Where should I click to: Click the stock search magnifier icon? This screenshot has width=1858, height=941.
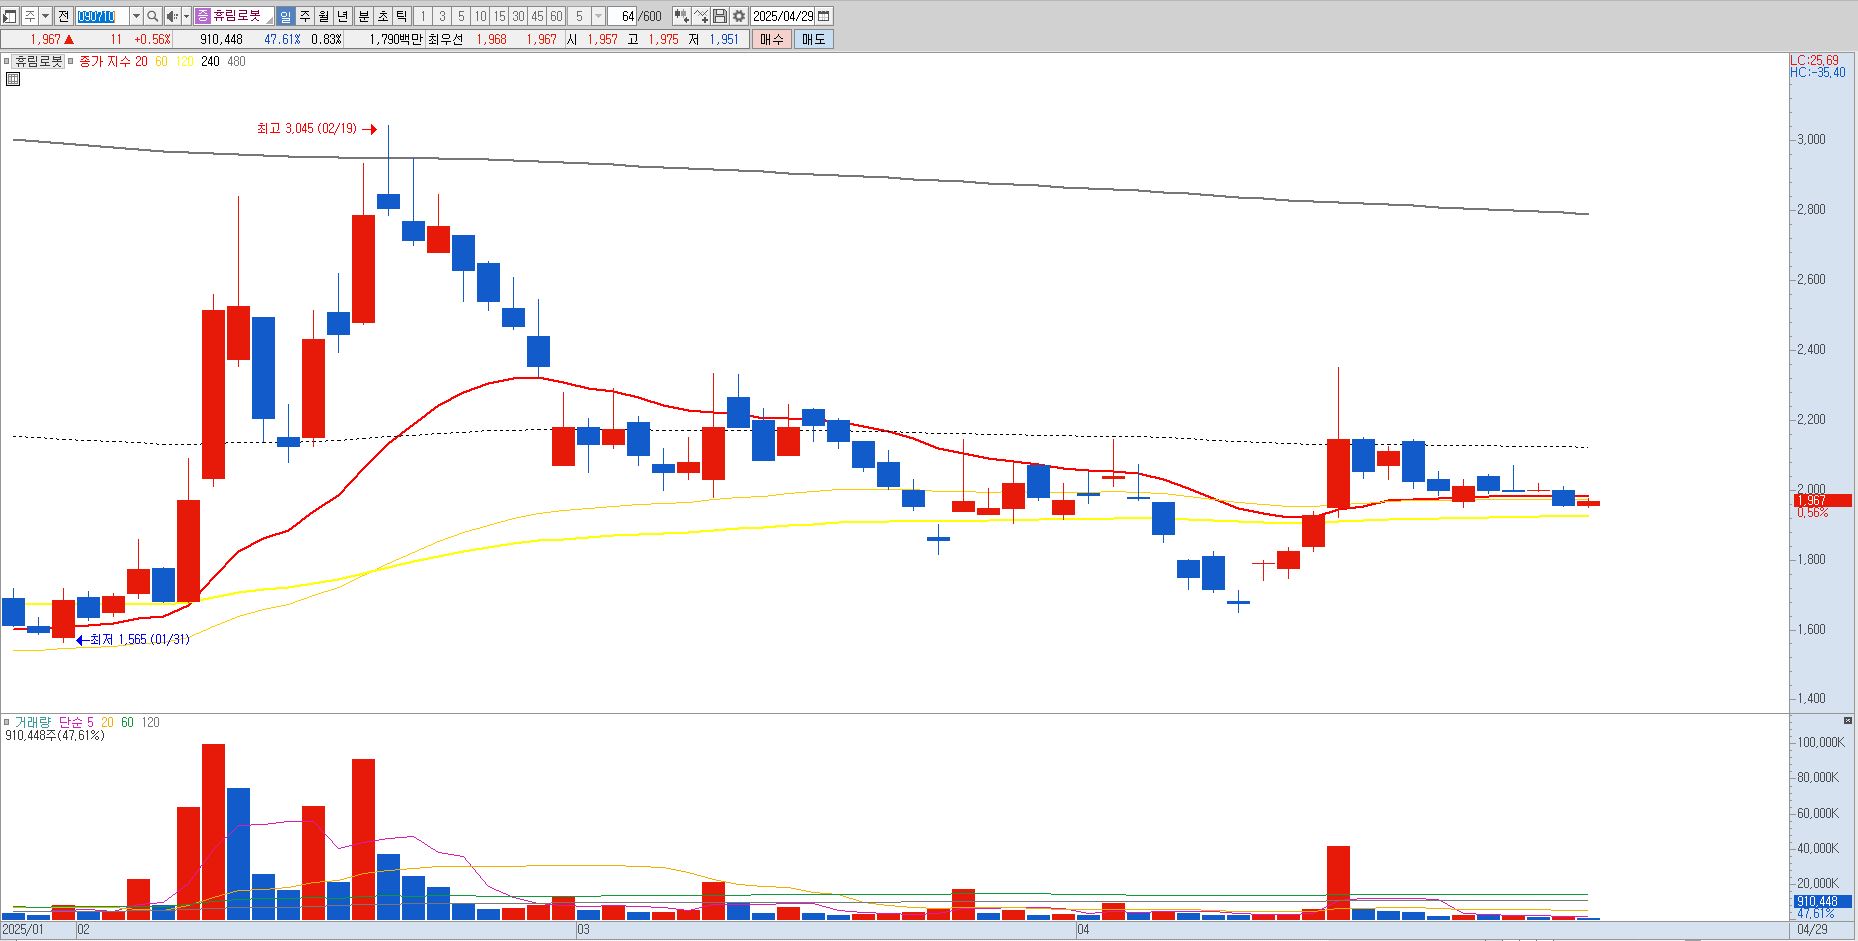tap(152, 16)
